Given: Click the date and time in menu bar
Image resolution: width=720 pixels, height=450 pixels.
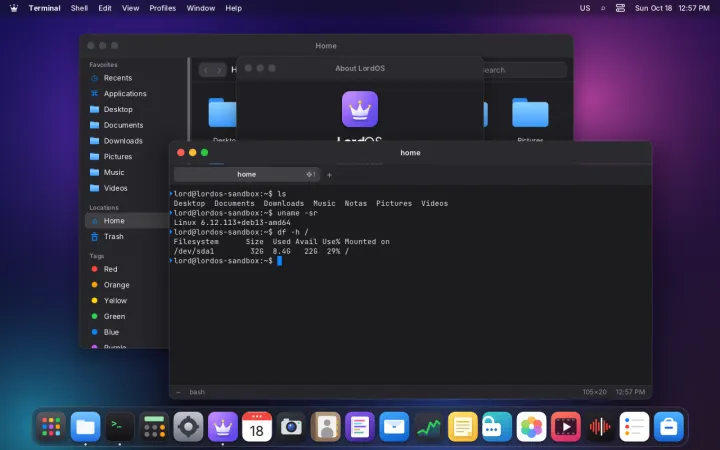Looking at the screenshot, I should (672, 8).
